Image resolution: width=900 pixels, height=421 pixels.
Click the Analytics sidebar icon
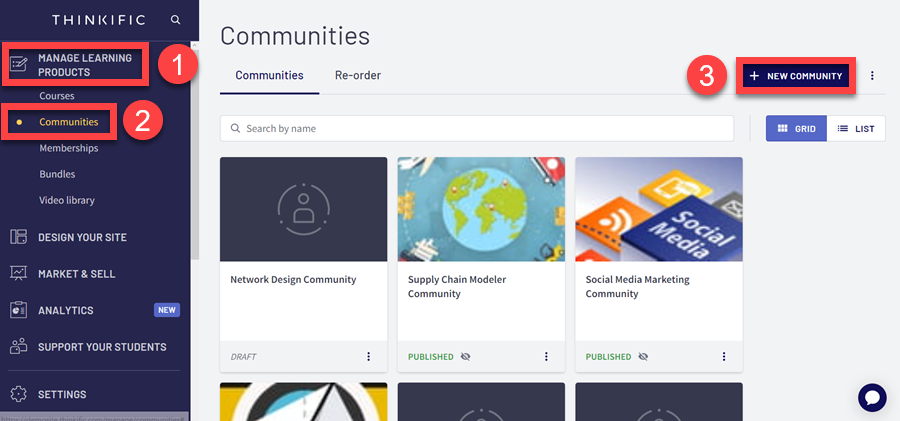click(x=18, y=310)
